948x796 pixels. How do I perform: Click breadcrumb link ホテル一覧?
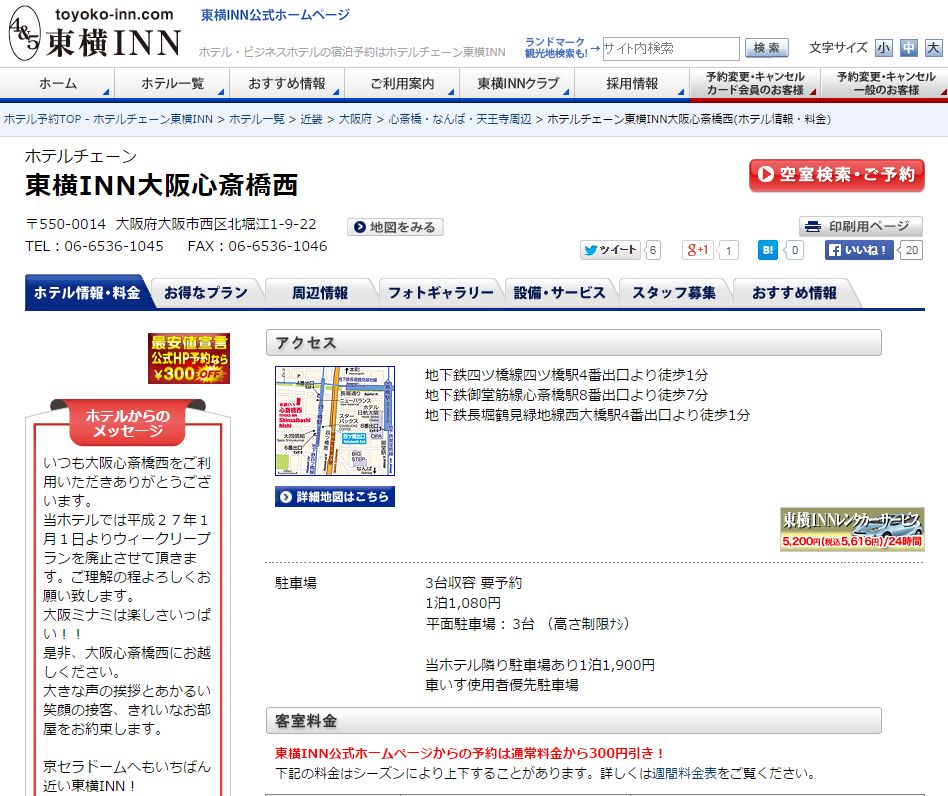(x=257, y=119)
